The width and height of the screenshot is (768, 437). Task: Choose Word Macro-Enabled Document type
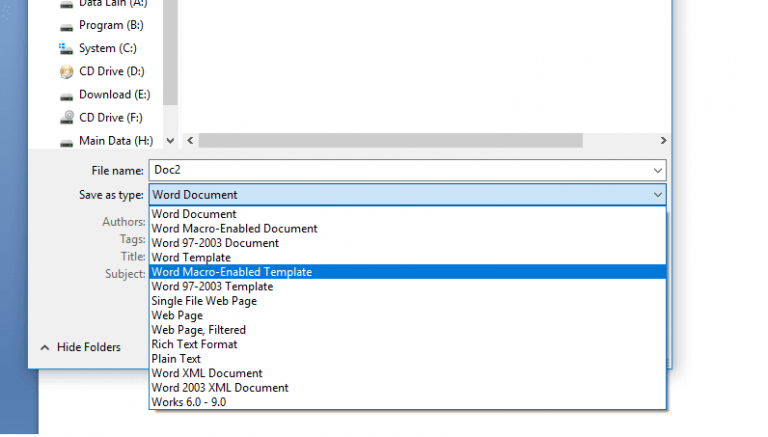click(x=408, y=229)
